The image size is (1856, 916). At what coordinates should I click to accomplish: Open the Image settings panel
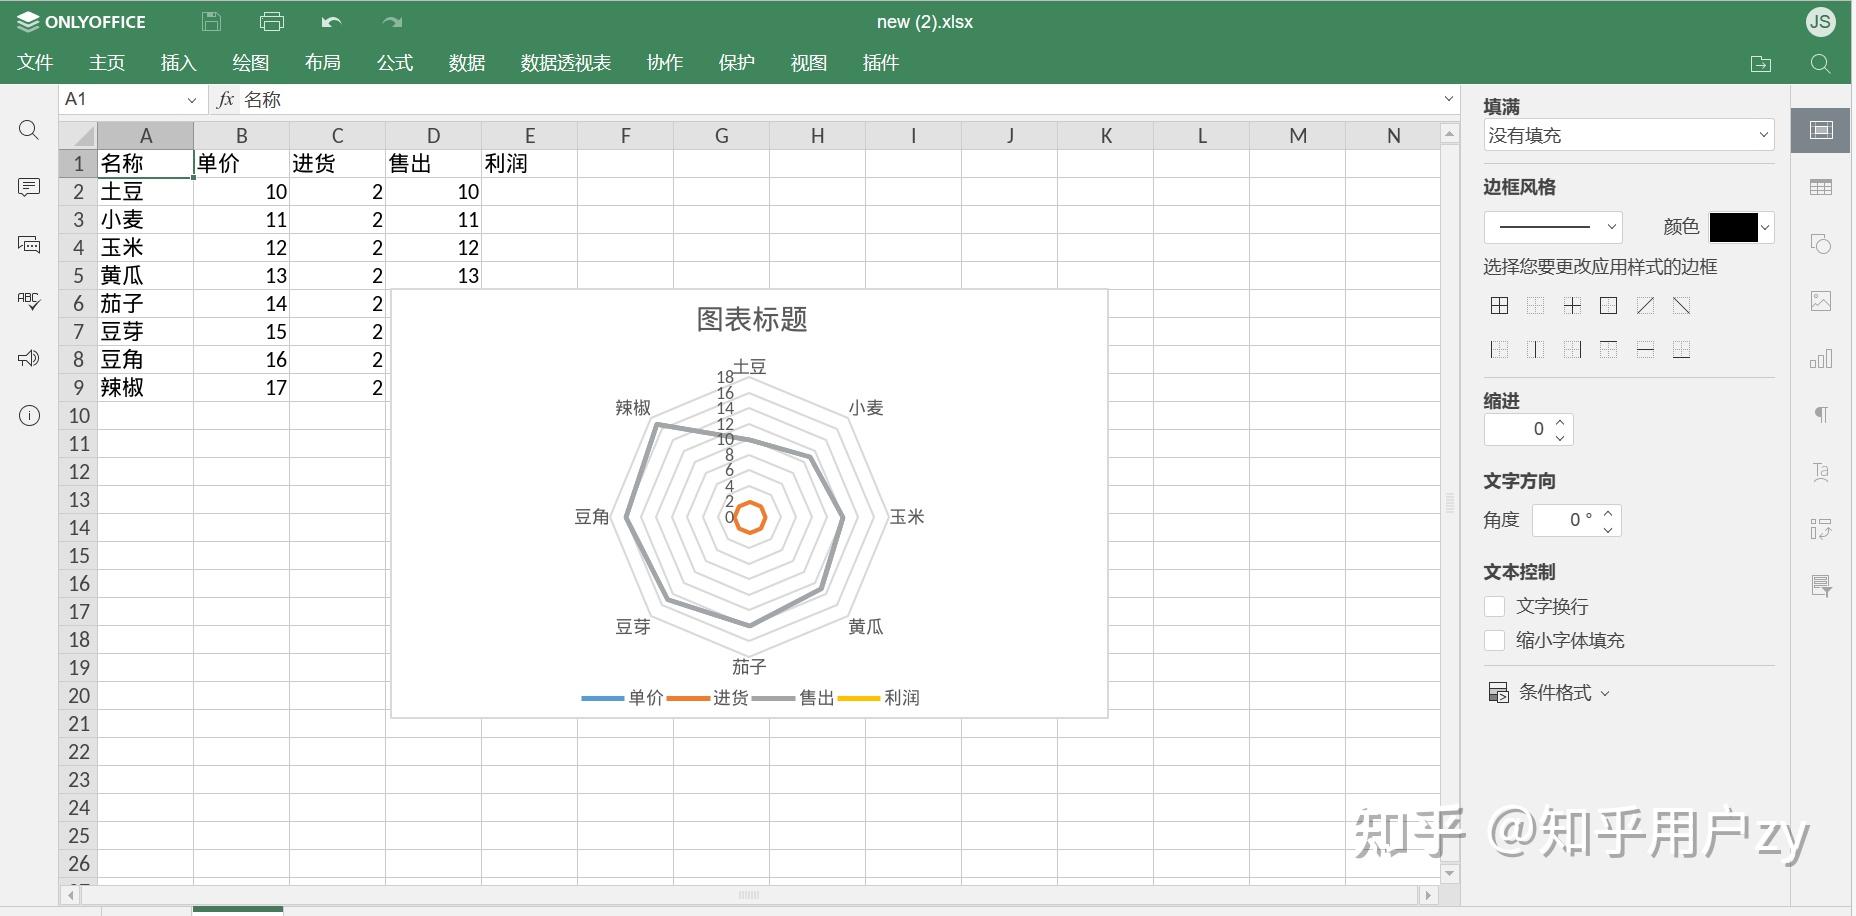pyautogui.click(x=1822, y=301)
